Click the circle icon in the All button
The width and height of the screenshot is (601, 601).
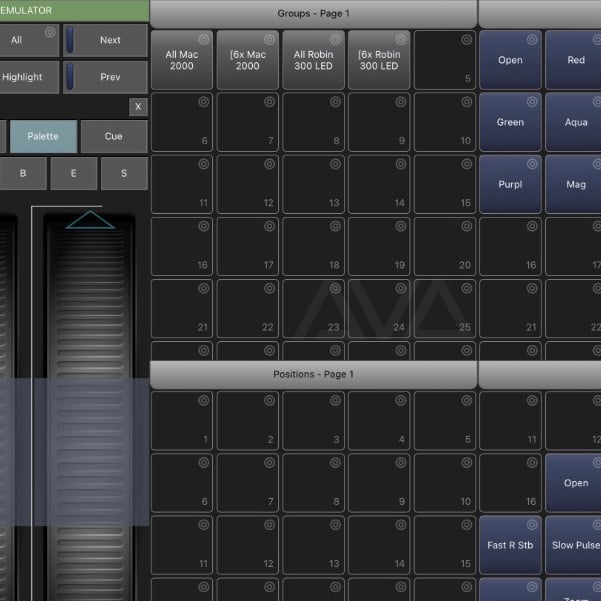click(x=50, y=32)
